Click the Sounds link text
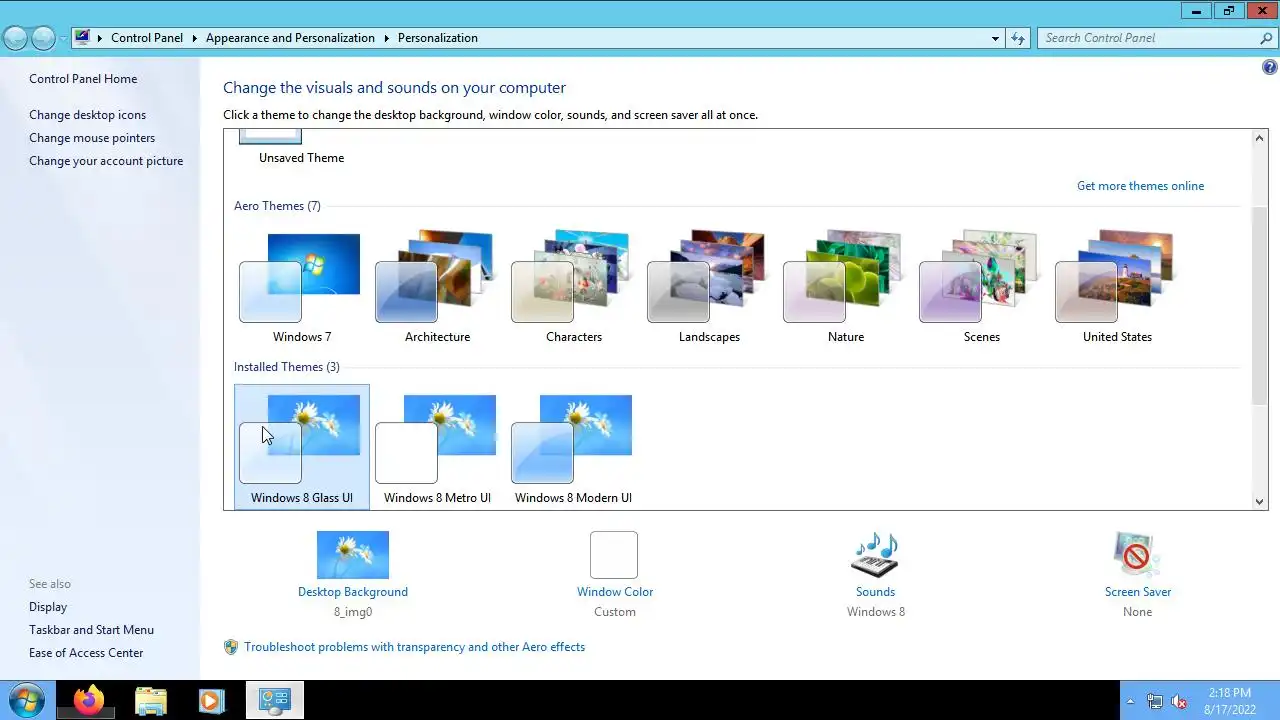The width and height of the screenshot is (1280, 720). (x=875, y=592)
